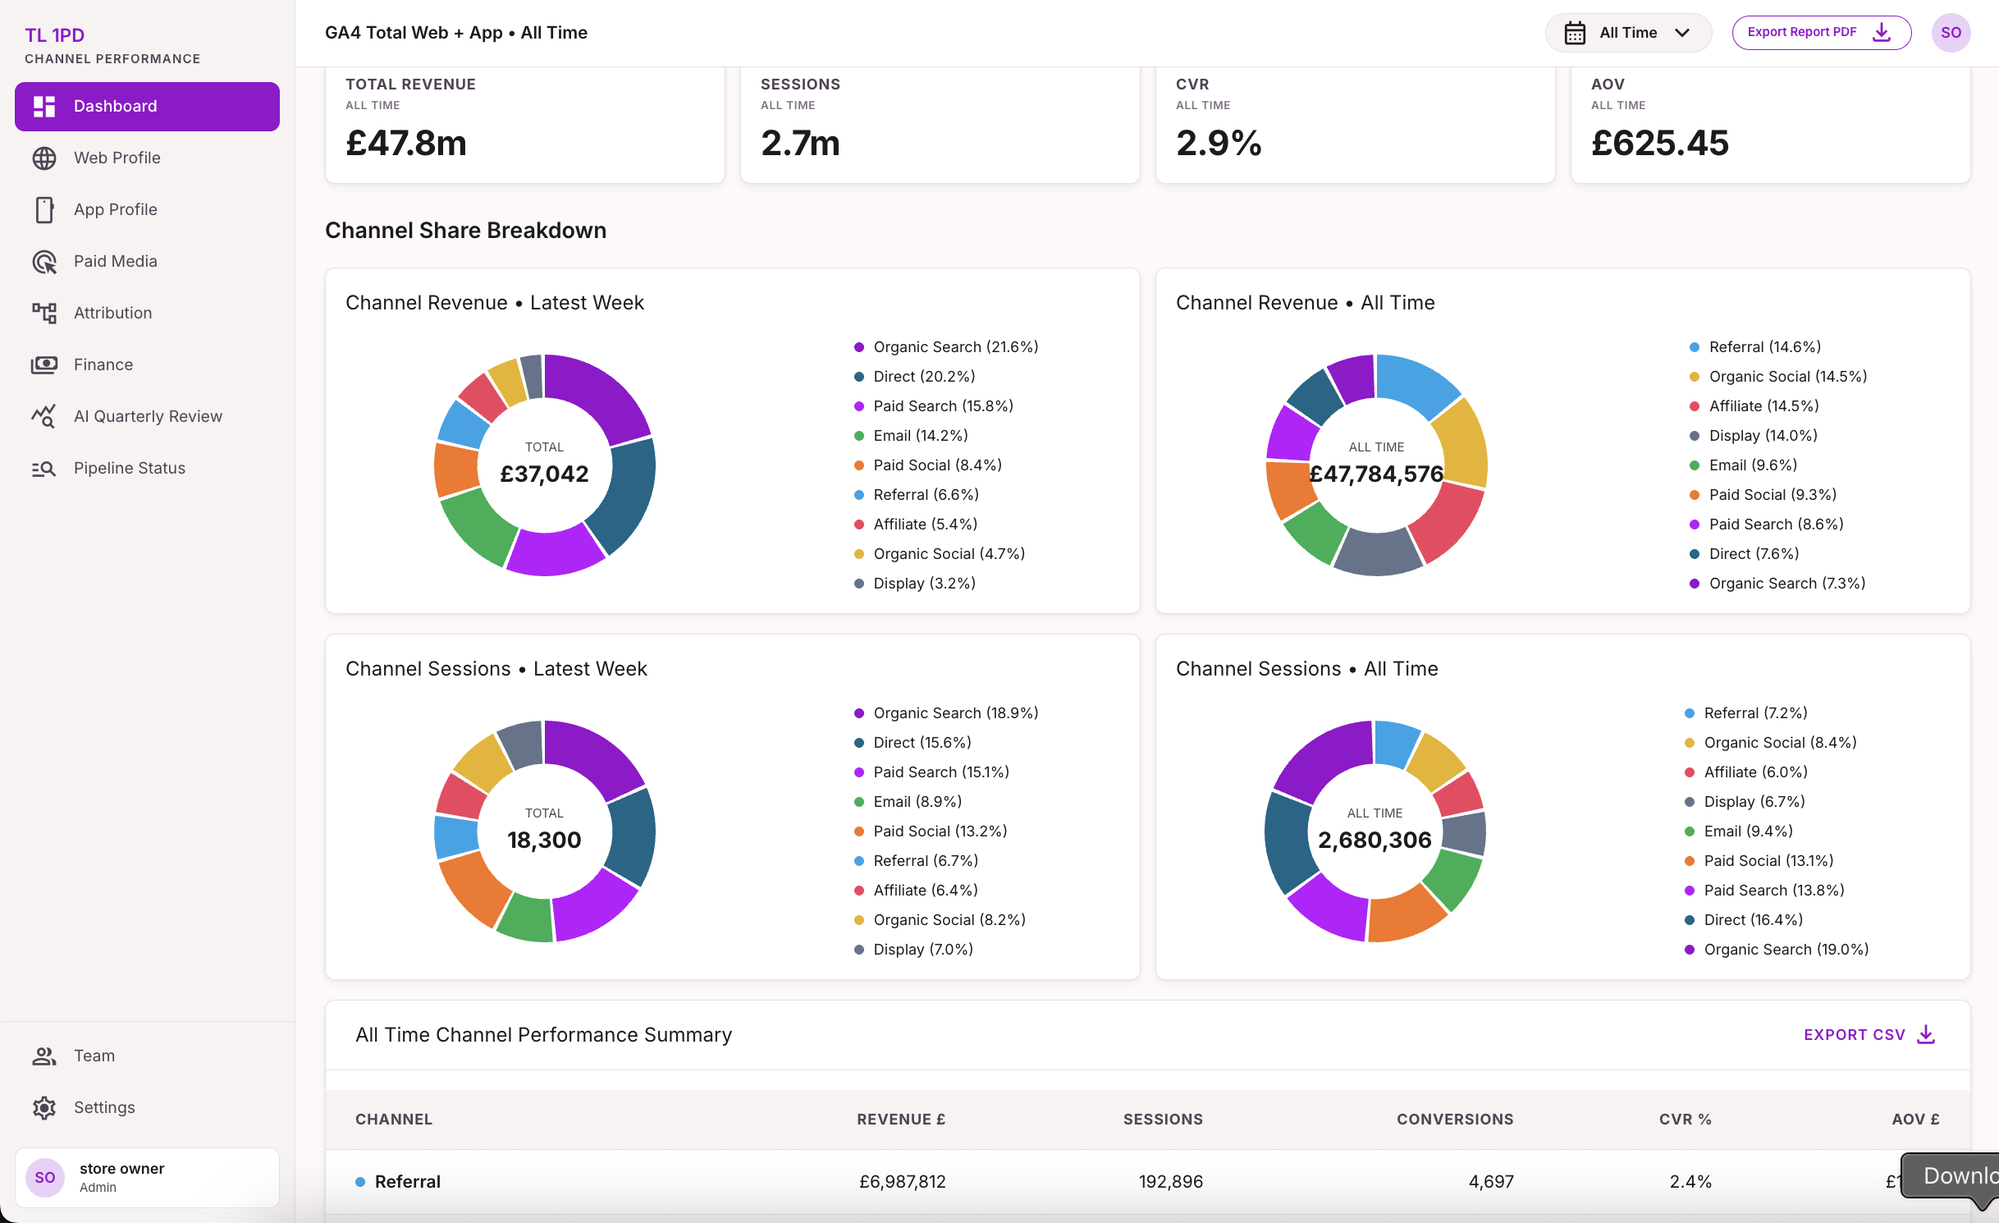The height and width of the screenshot is (1223, 1999).
Task: Click the Settings gear icon
Action: click(x=44, y=1108)
